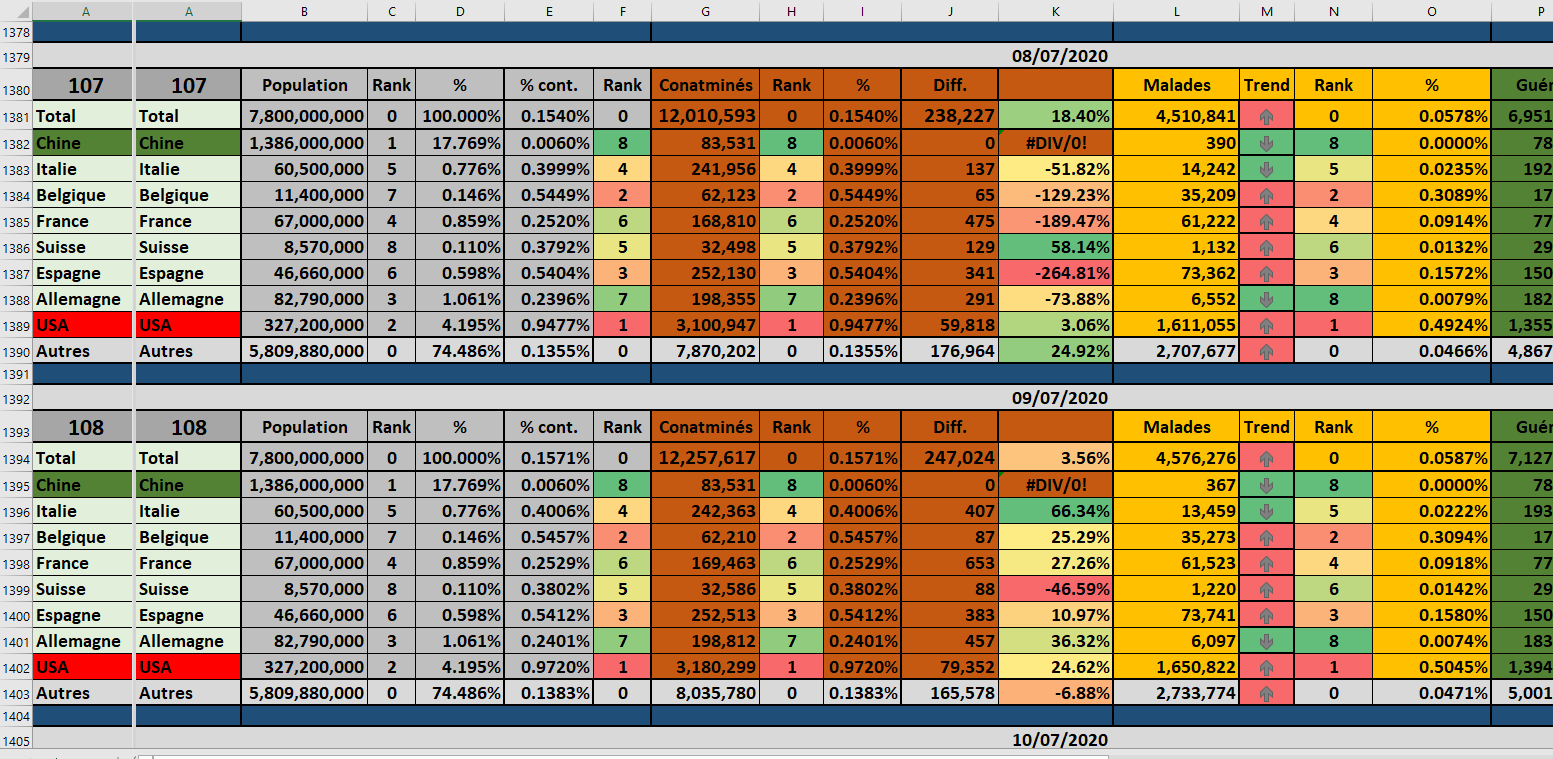Select Allemagne's trend arrow in row 1401
This screenshot has height=759, width=1553.
point(1266,641)
